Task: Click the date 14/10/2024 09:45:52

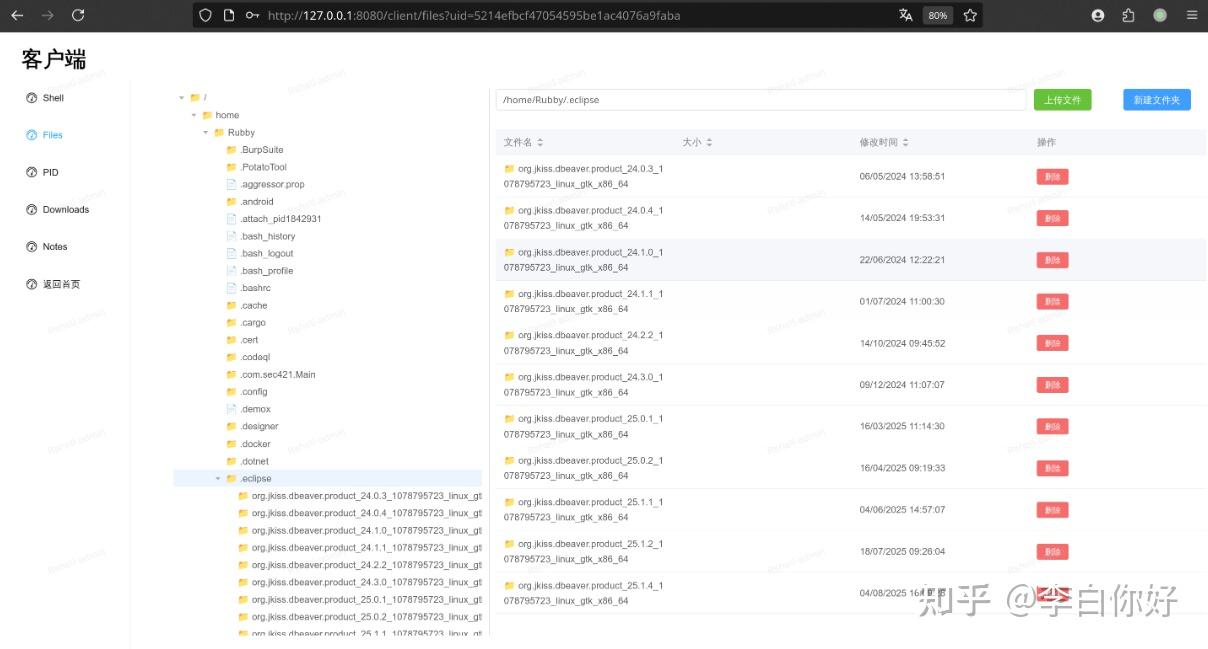Action: point(902,343)
